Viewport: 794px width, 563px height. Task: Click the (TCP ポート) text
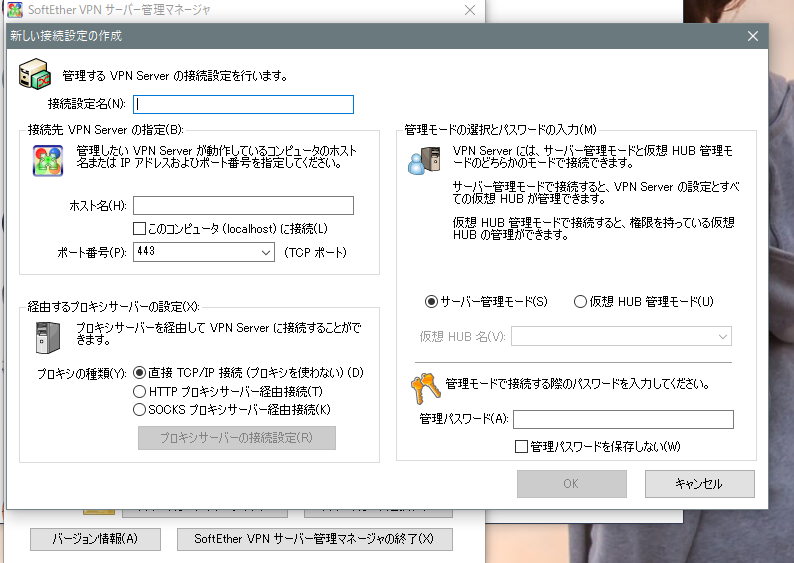click(x=315, y=252)
